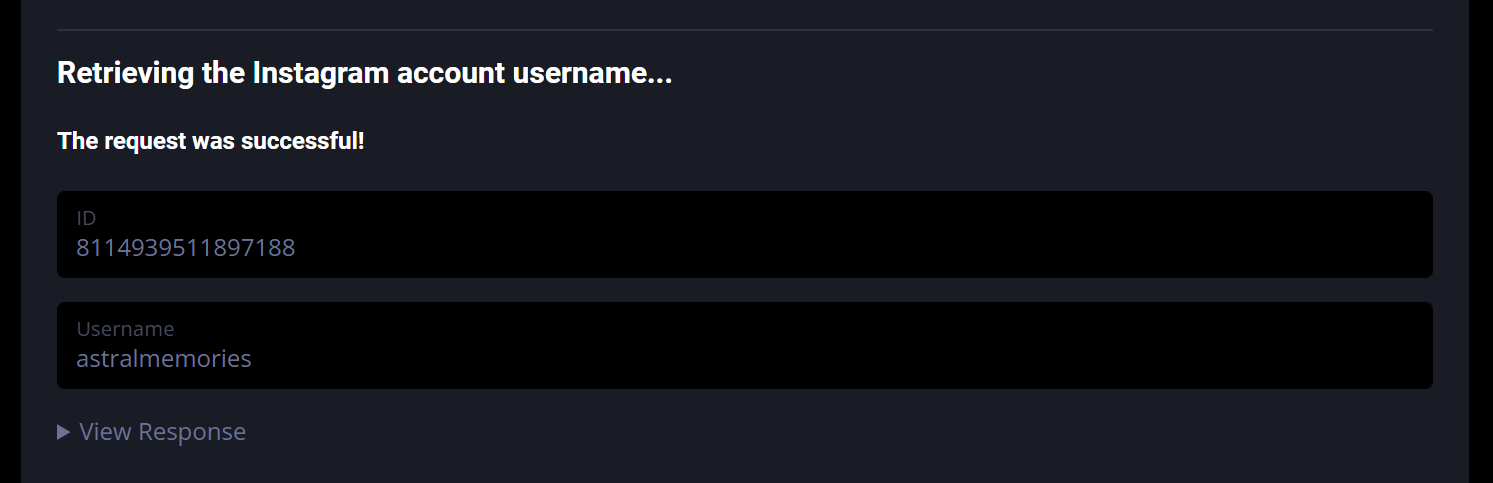
Task: Click inside the ID field
Action: [744, 235]
